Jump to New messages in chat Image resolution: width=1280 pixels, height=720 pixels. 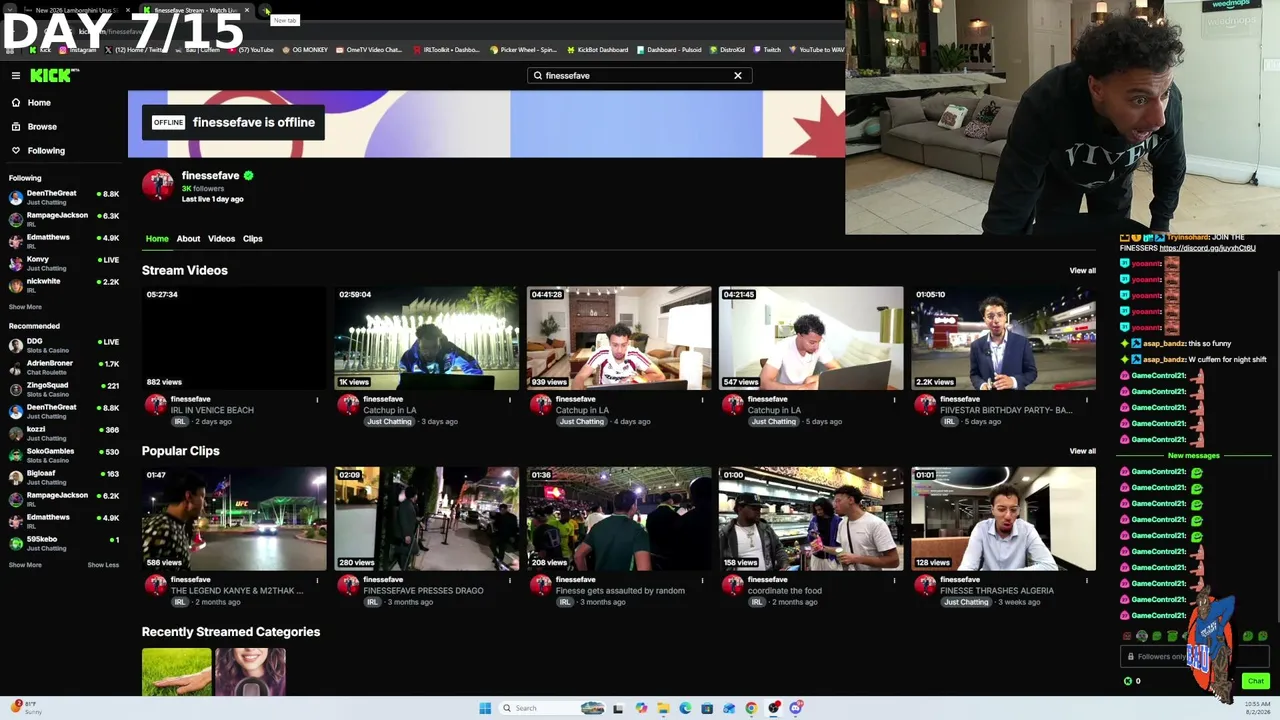(1194, 456)
